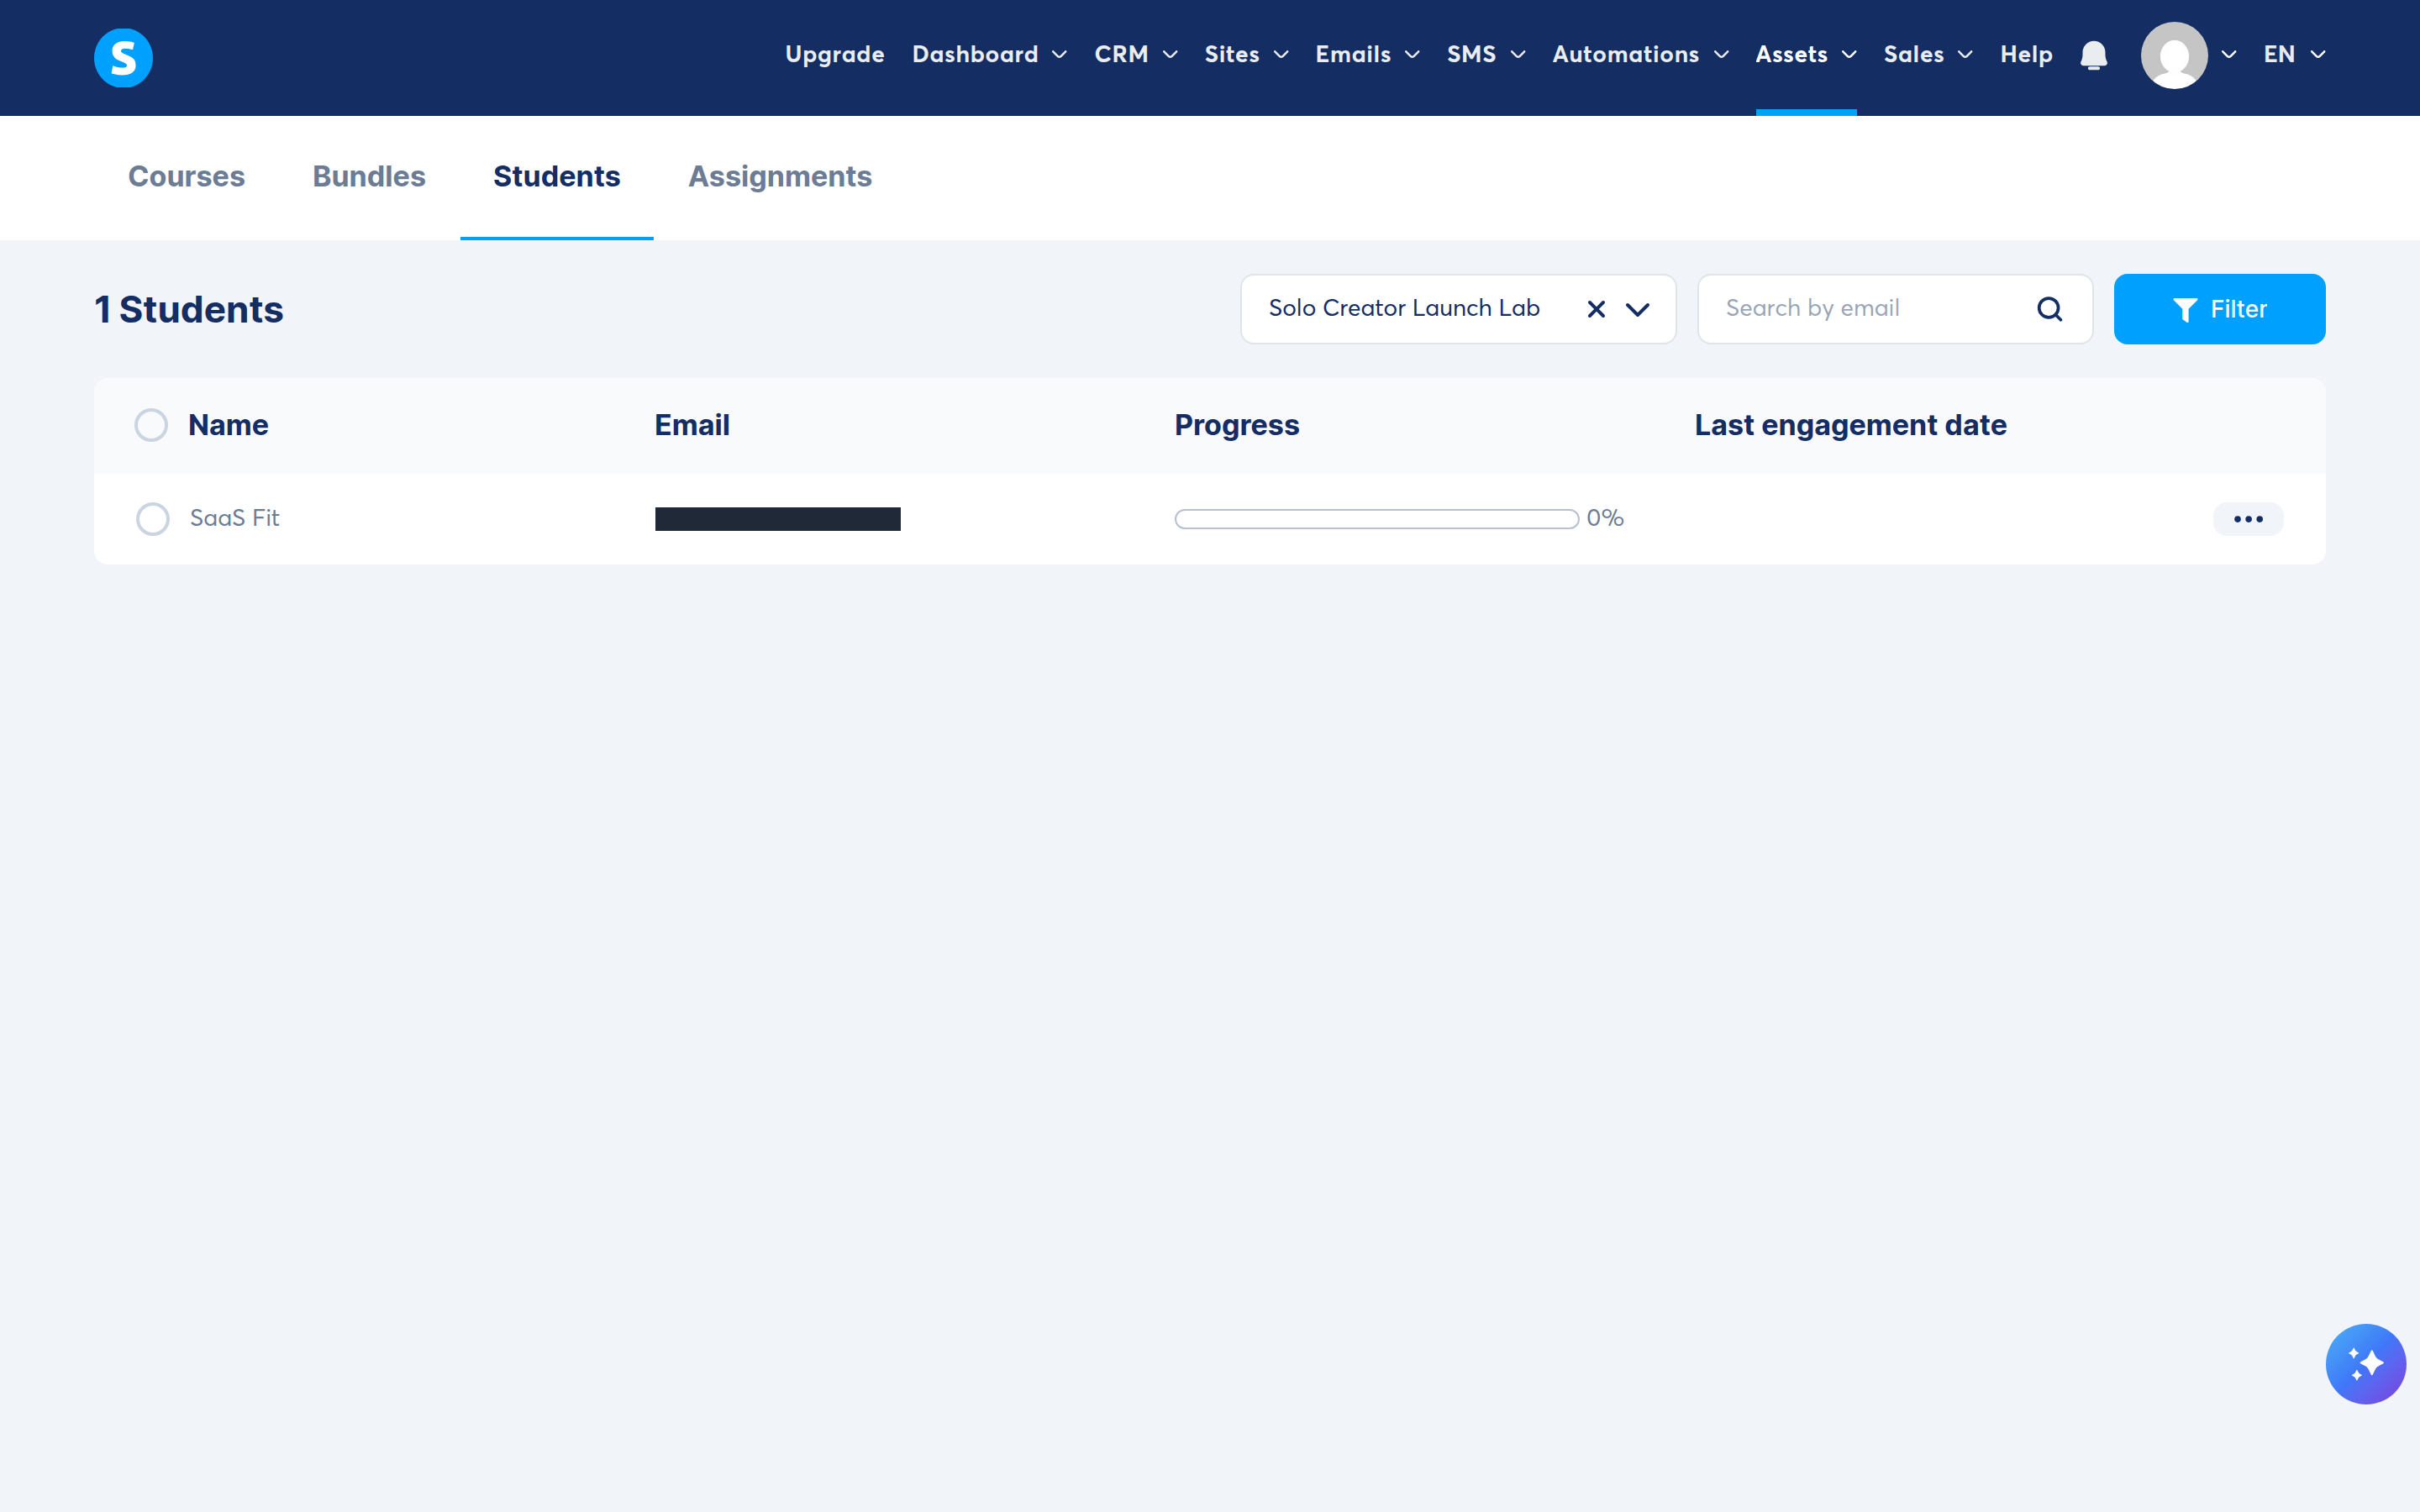Click the Progress column header

[1237, 425]
